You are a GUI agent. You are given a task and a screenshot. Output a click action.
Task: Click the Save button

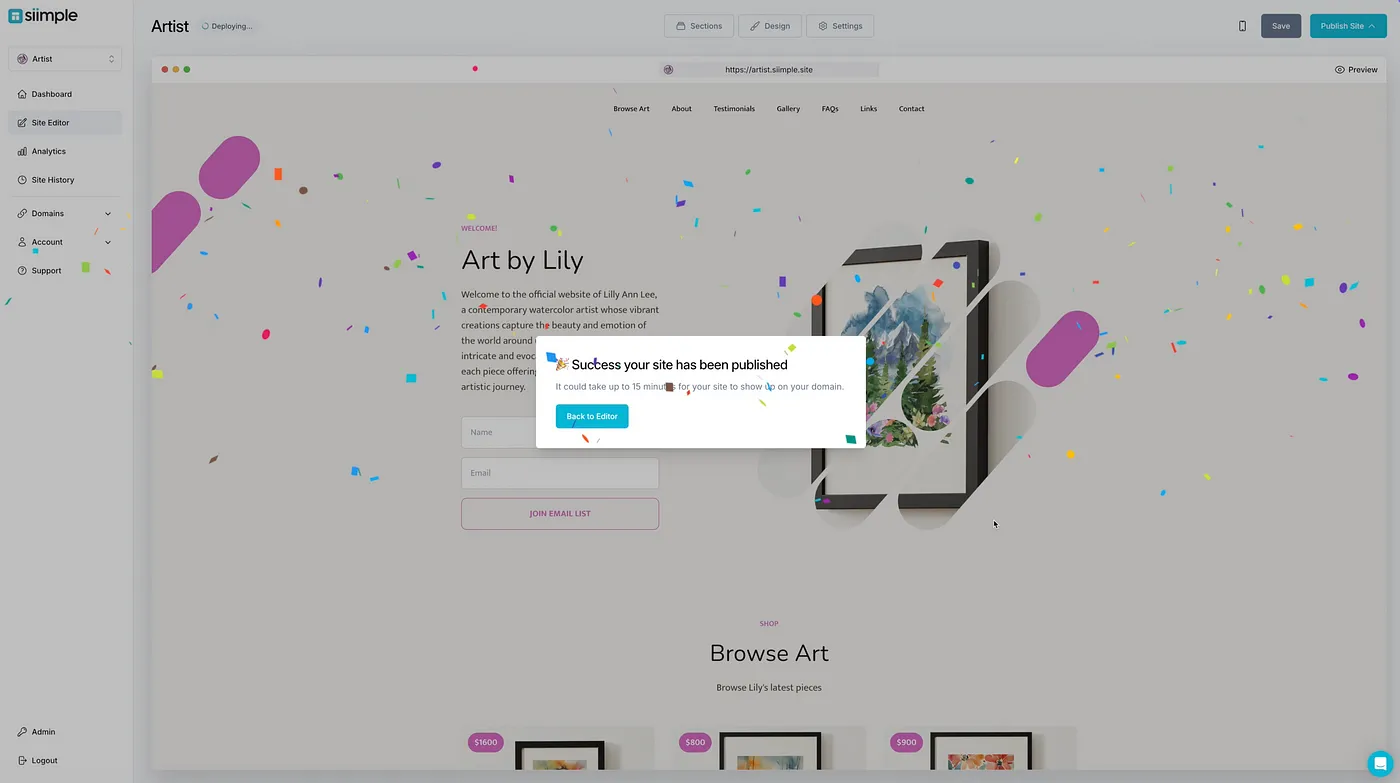(1281, 26)
